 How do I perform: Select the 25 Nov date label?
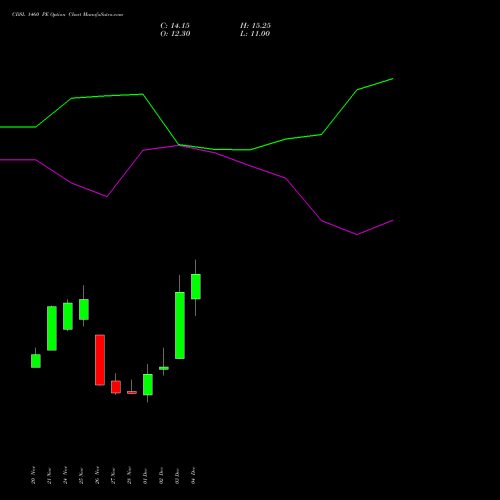click(x=81, y=475)
